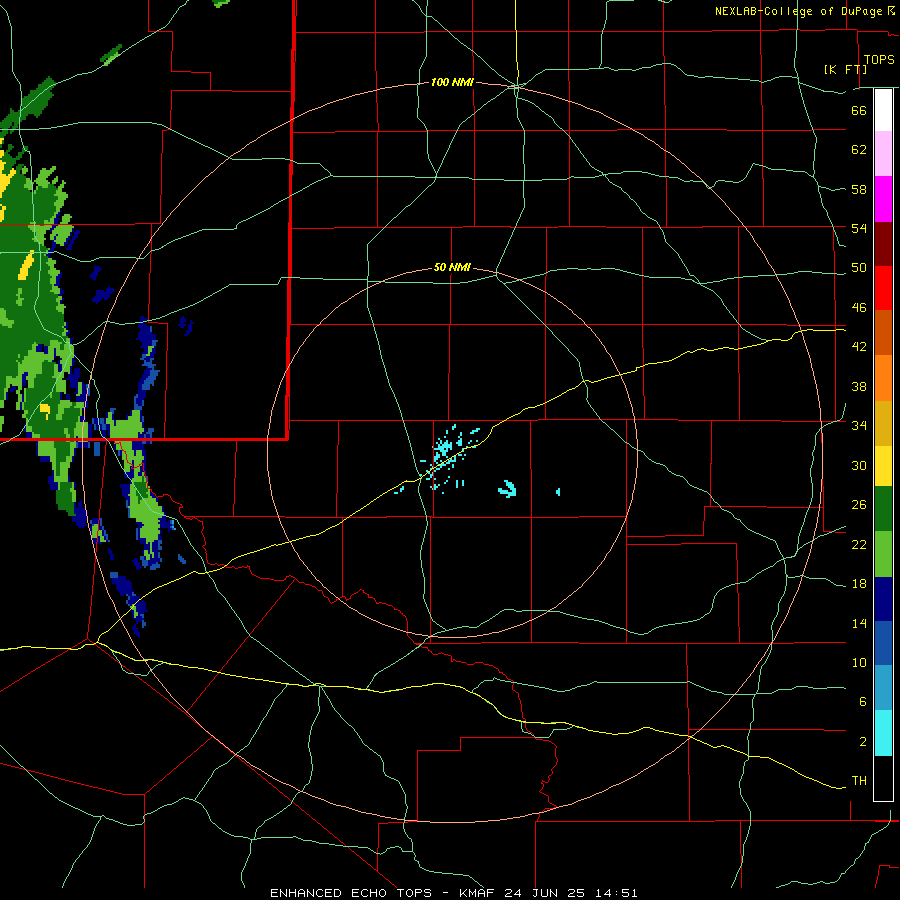The image size is (900, 900).
Task: Click the 38 value on the legend
Action: [x=859, y=386]
